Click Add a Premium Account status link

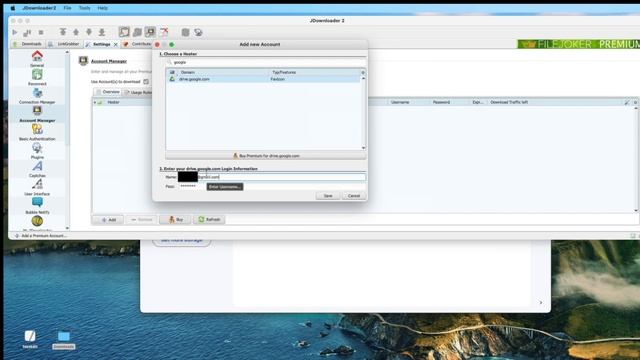40,236
